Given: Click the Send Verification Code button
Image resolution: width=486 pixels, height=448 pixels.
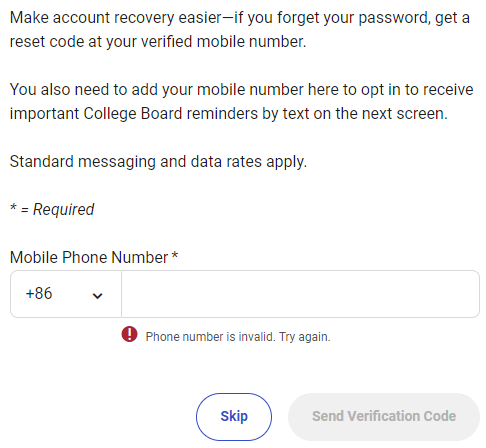Looking at the screenshot, I should [x=384, y=417].
